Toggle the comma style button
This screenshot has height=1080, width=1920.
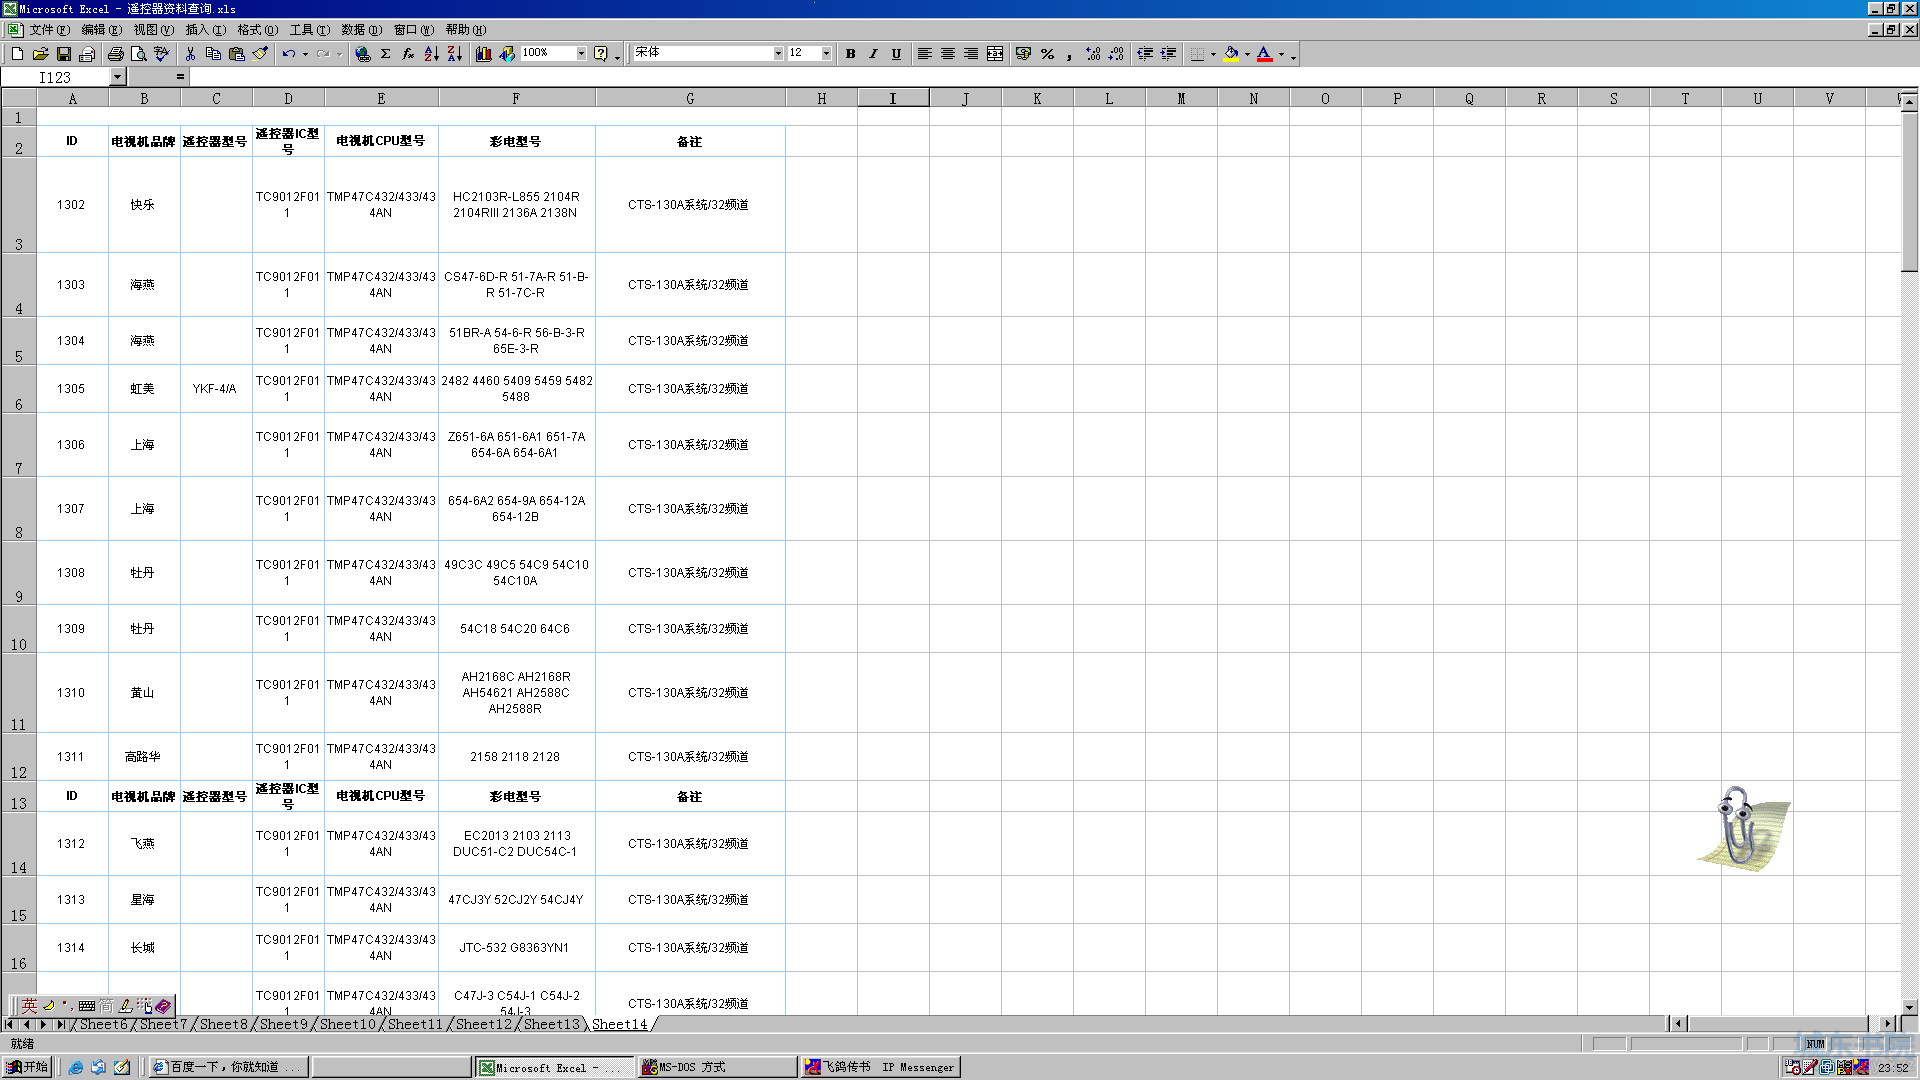coord(1070,54)
